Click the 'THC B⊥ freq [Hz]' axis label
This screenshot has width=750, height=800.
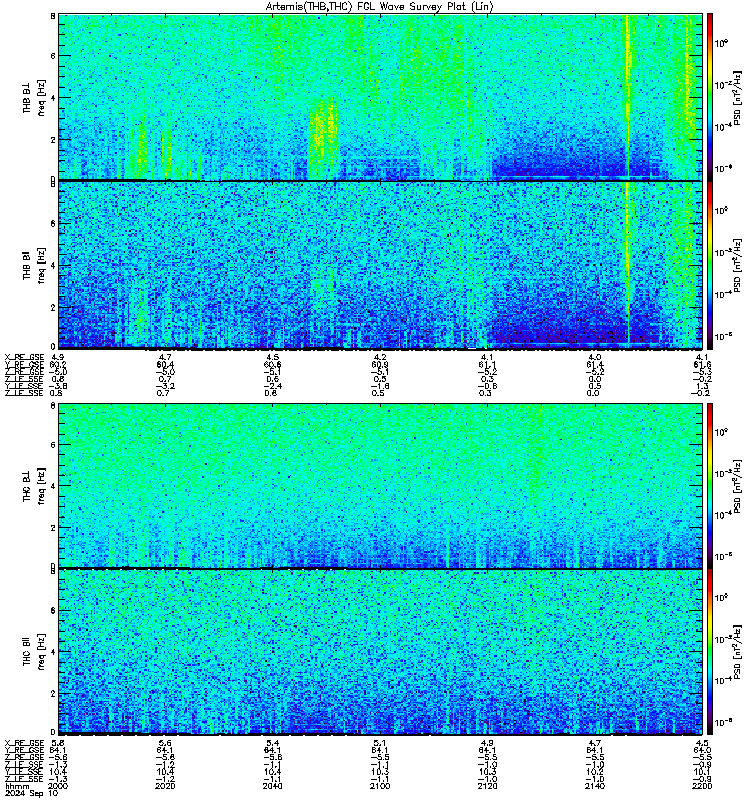[x=34, y=486]
